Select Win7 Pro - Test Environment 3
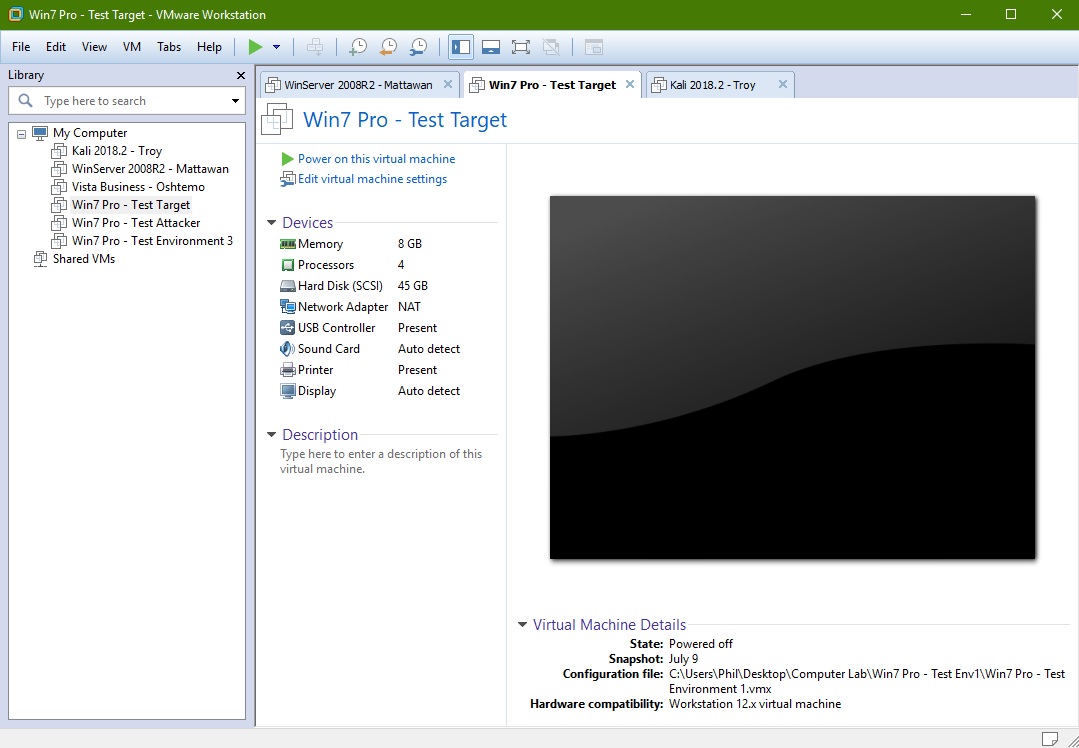1079x748 pixels. point(152,241)
